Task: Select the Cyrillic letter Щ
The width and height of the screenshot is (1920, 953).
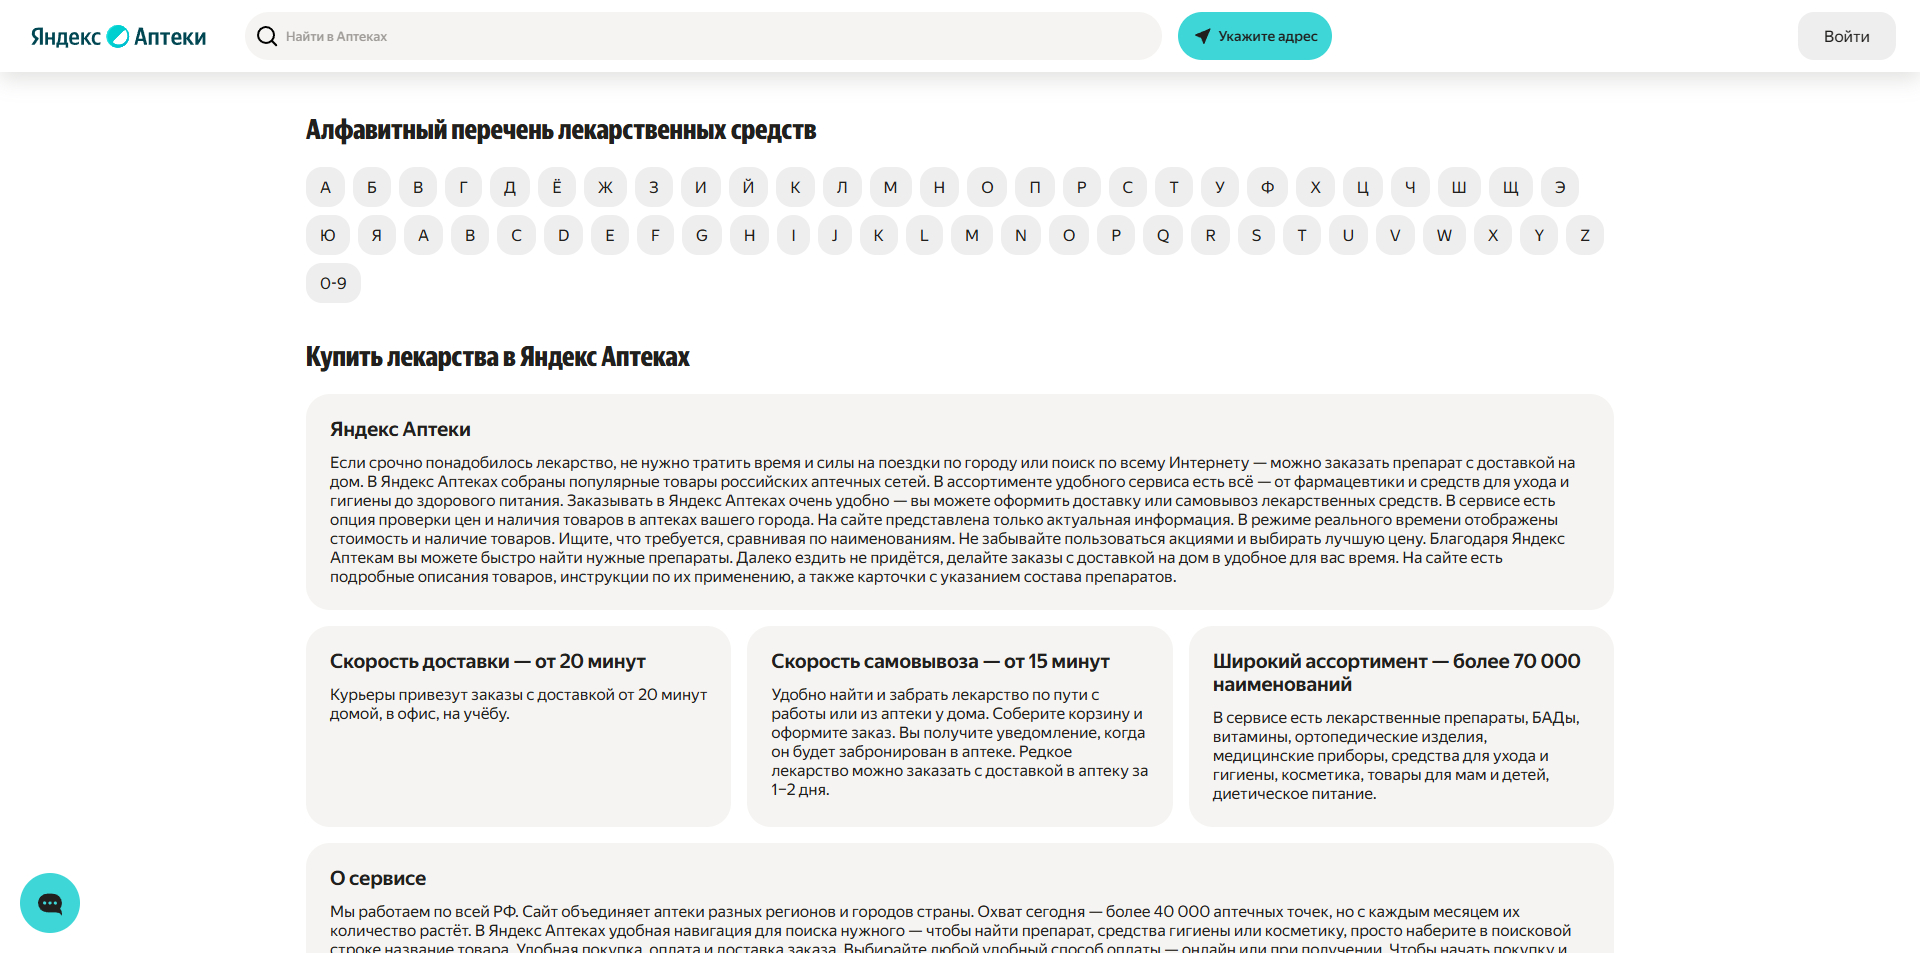Action: [x=1510, y=187]
